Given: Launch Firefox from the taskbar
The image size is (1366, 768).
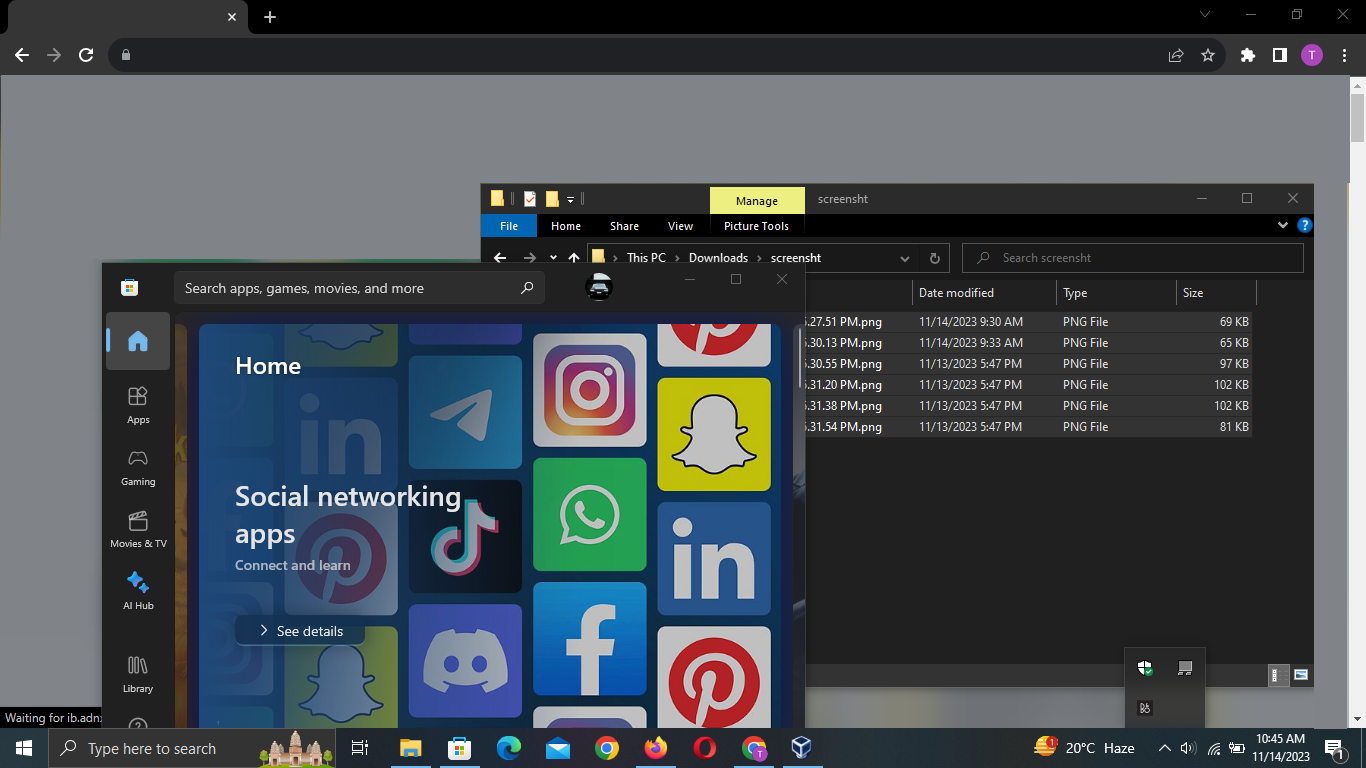Looking at the screenshot, I should pos(655,748).
